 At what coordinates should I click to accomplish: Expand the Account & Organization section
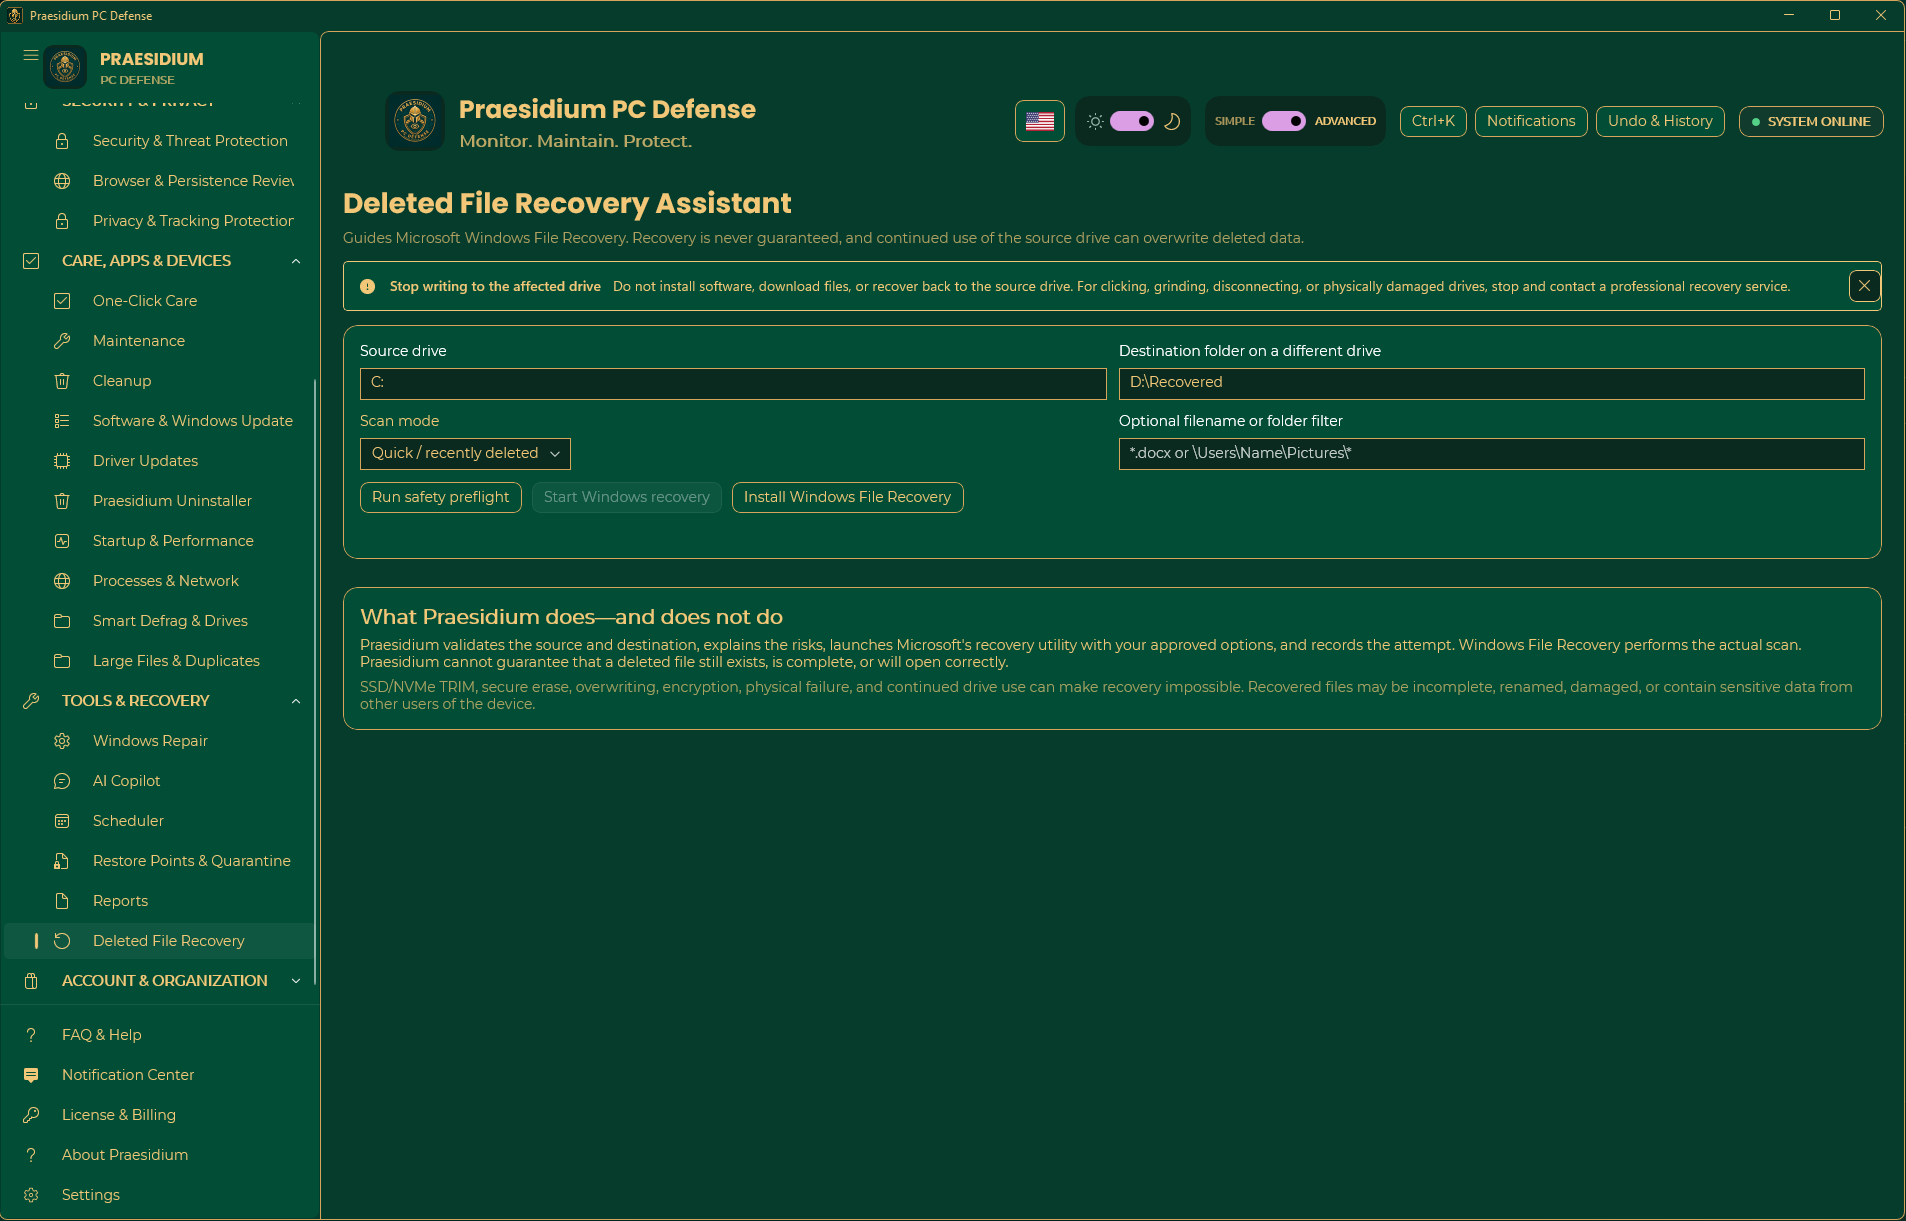click(x=296, y=981)
